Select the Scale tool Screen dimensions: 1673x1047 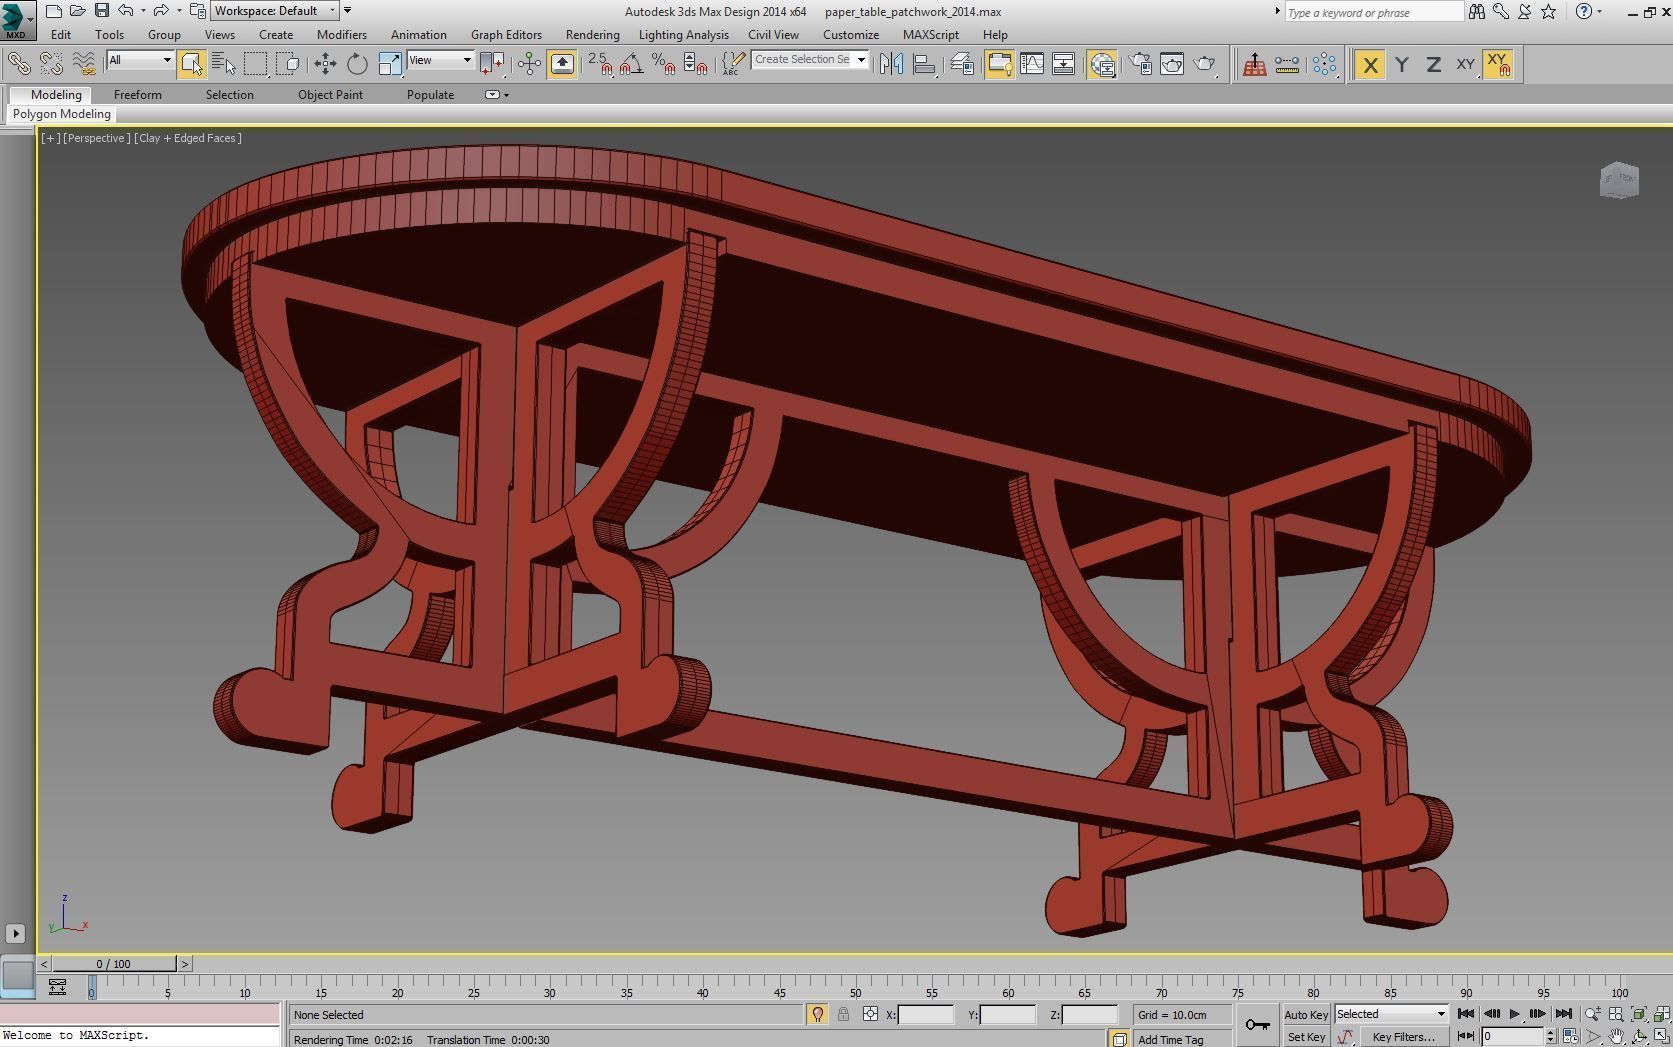[390, 64]
